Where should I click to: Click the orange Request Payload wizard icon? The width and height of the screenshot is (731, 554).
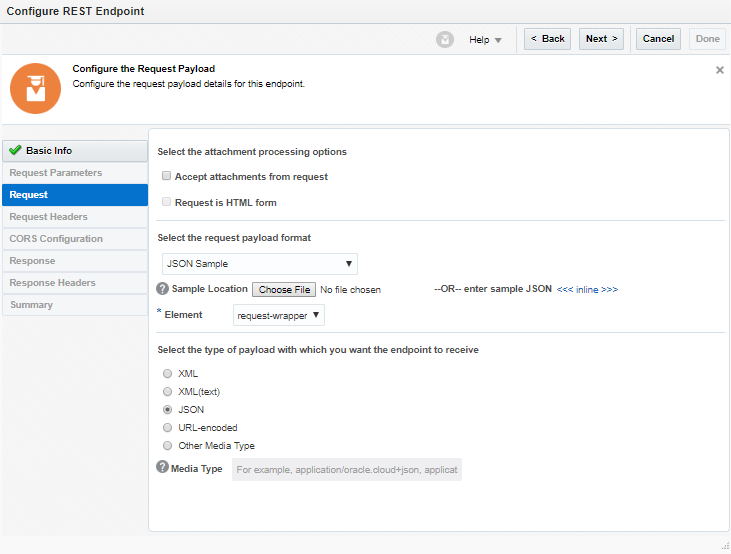(x=35, y=89)
